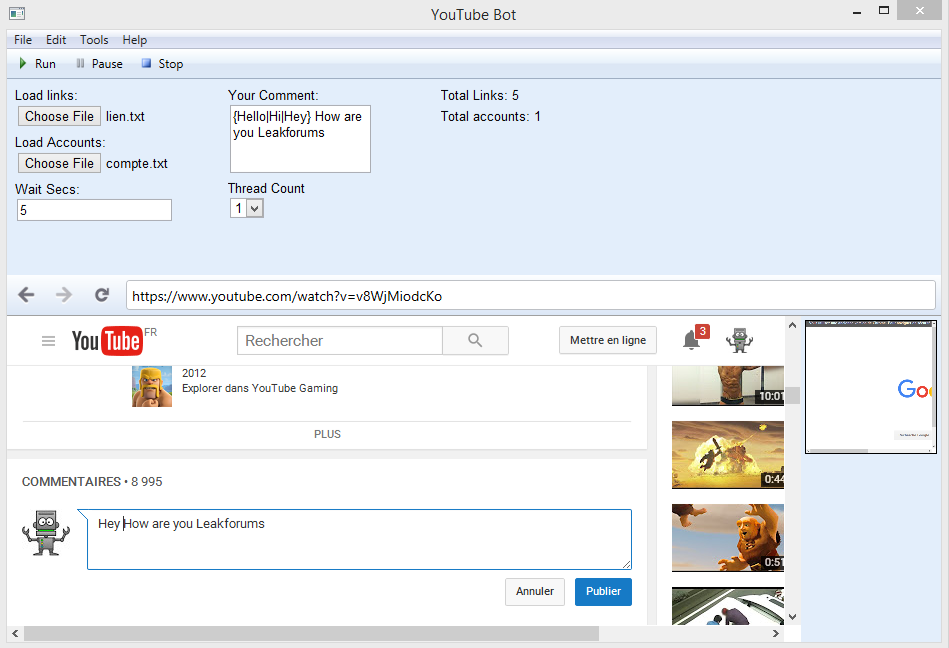Click the Clash of Clans barbarian game icon
This screenshot has width=949, height=648.
pos(152,387)
